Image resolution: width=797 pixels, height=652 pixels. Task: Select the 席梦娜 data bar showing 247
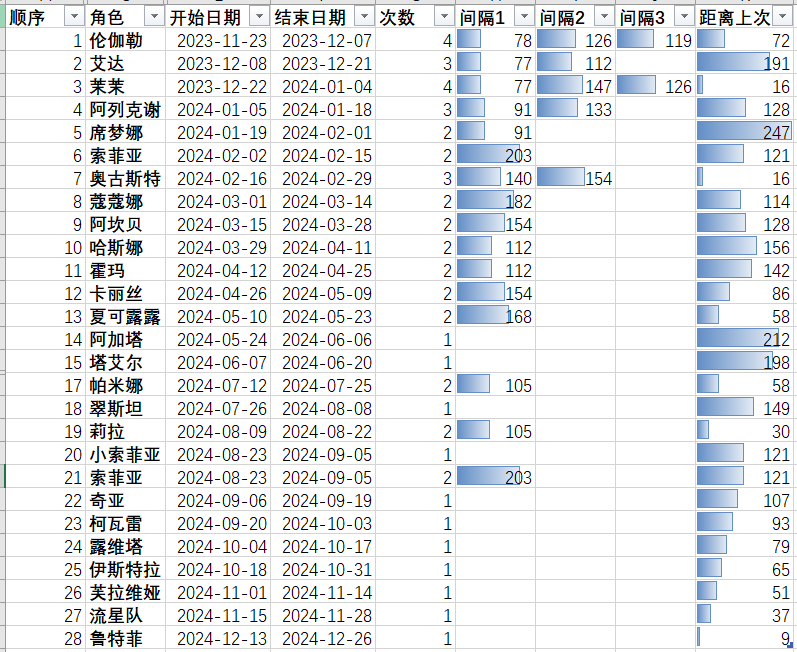click(744, 132)
